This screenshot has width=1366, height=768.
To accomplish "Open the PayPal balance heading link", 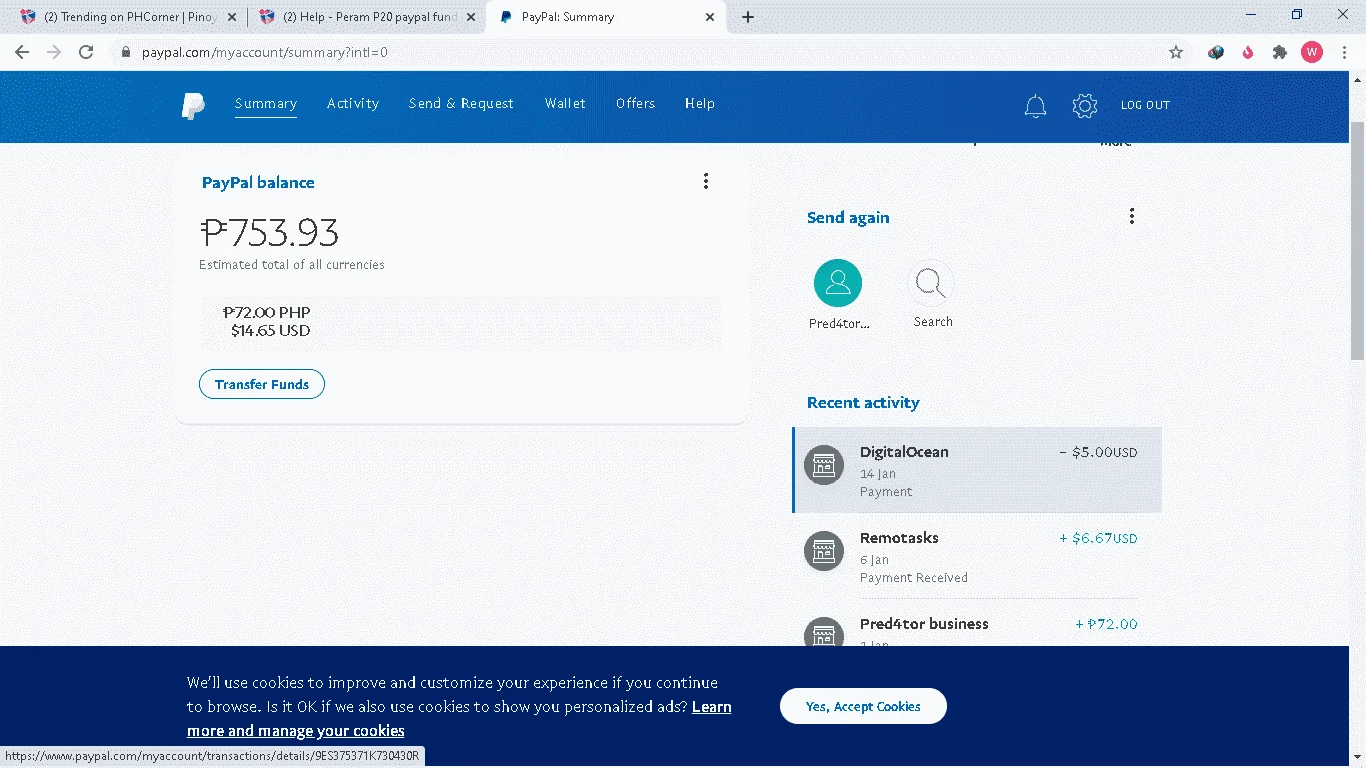I will (x=258, y=182).
